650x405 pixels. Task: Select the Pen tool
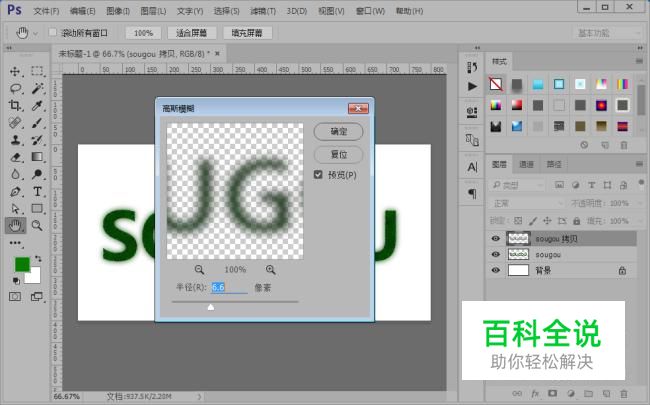[15, 192]
